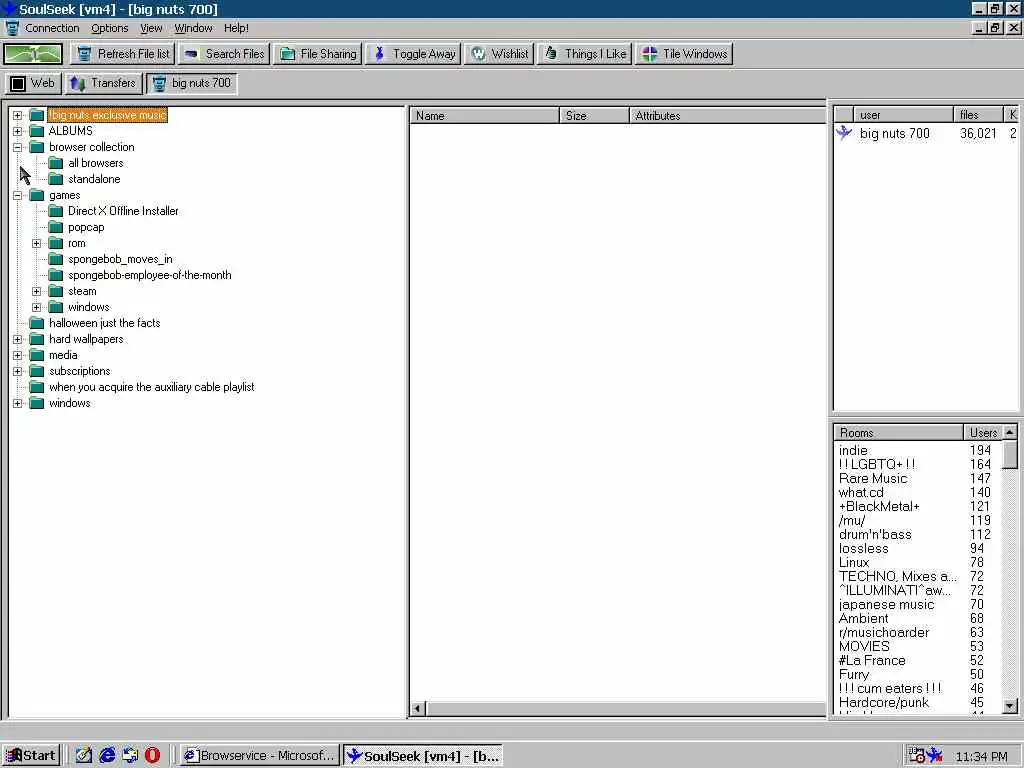
Task: Click the green network graph icon
Action: pyautogui.click(x=33, y=54)
